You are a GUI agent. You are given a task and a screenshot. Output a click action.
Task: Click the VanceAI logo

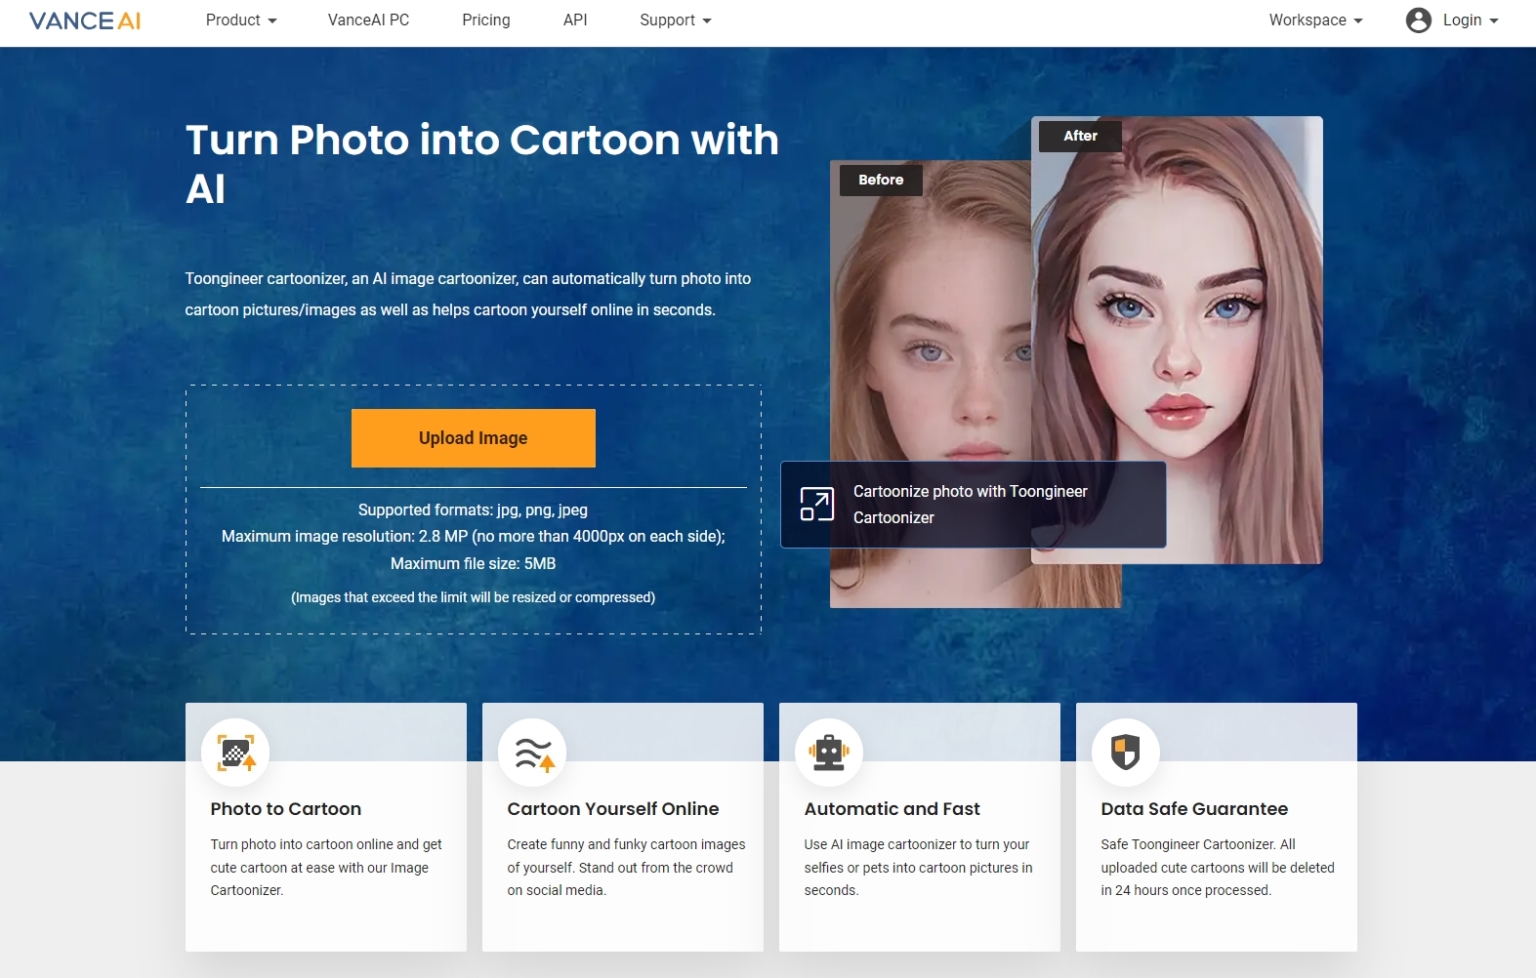tap(85, 19)
